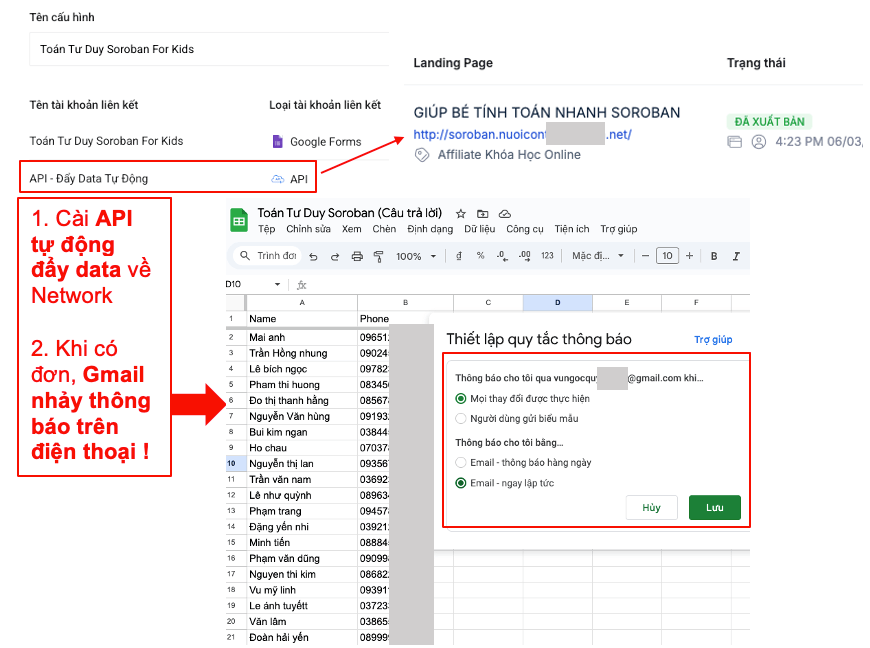The image size is (870, 648).
Task: Open the Trợ giúp menu in menu bar
Action: tap(619, 229)
